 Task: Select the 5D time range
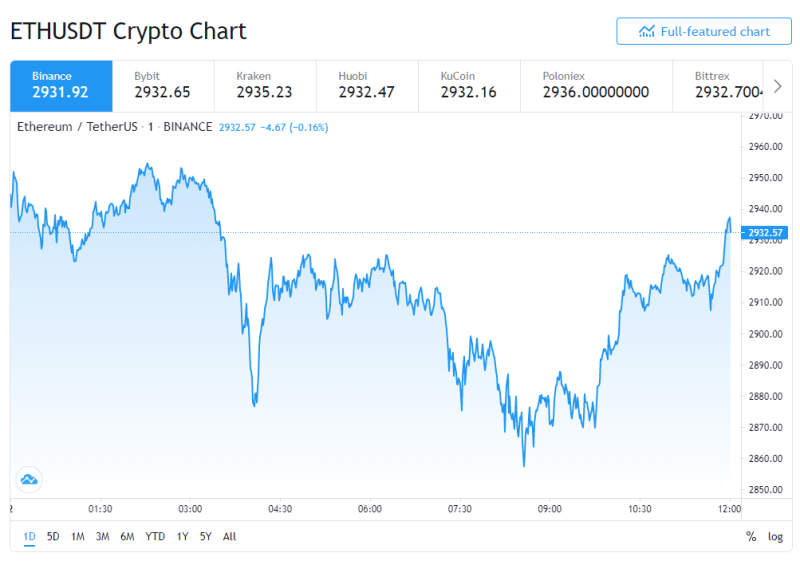(53, 537)
